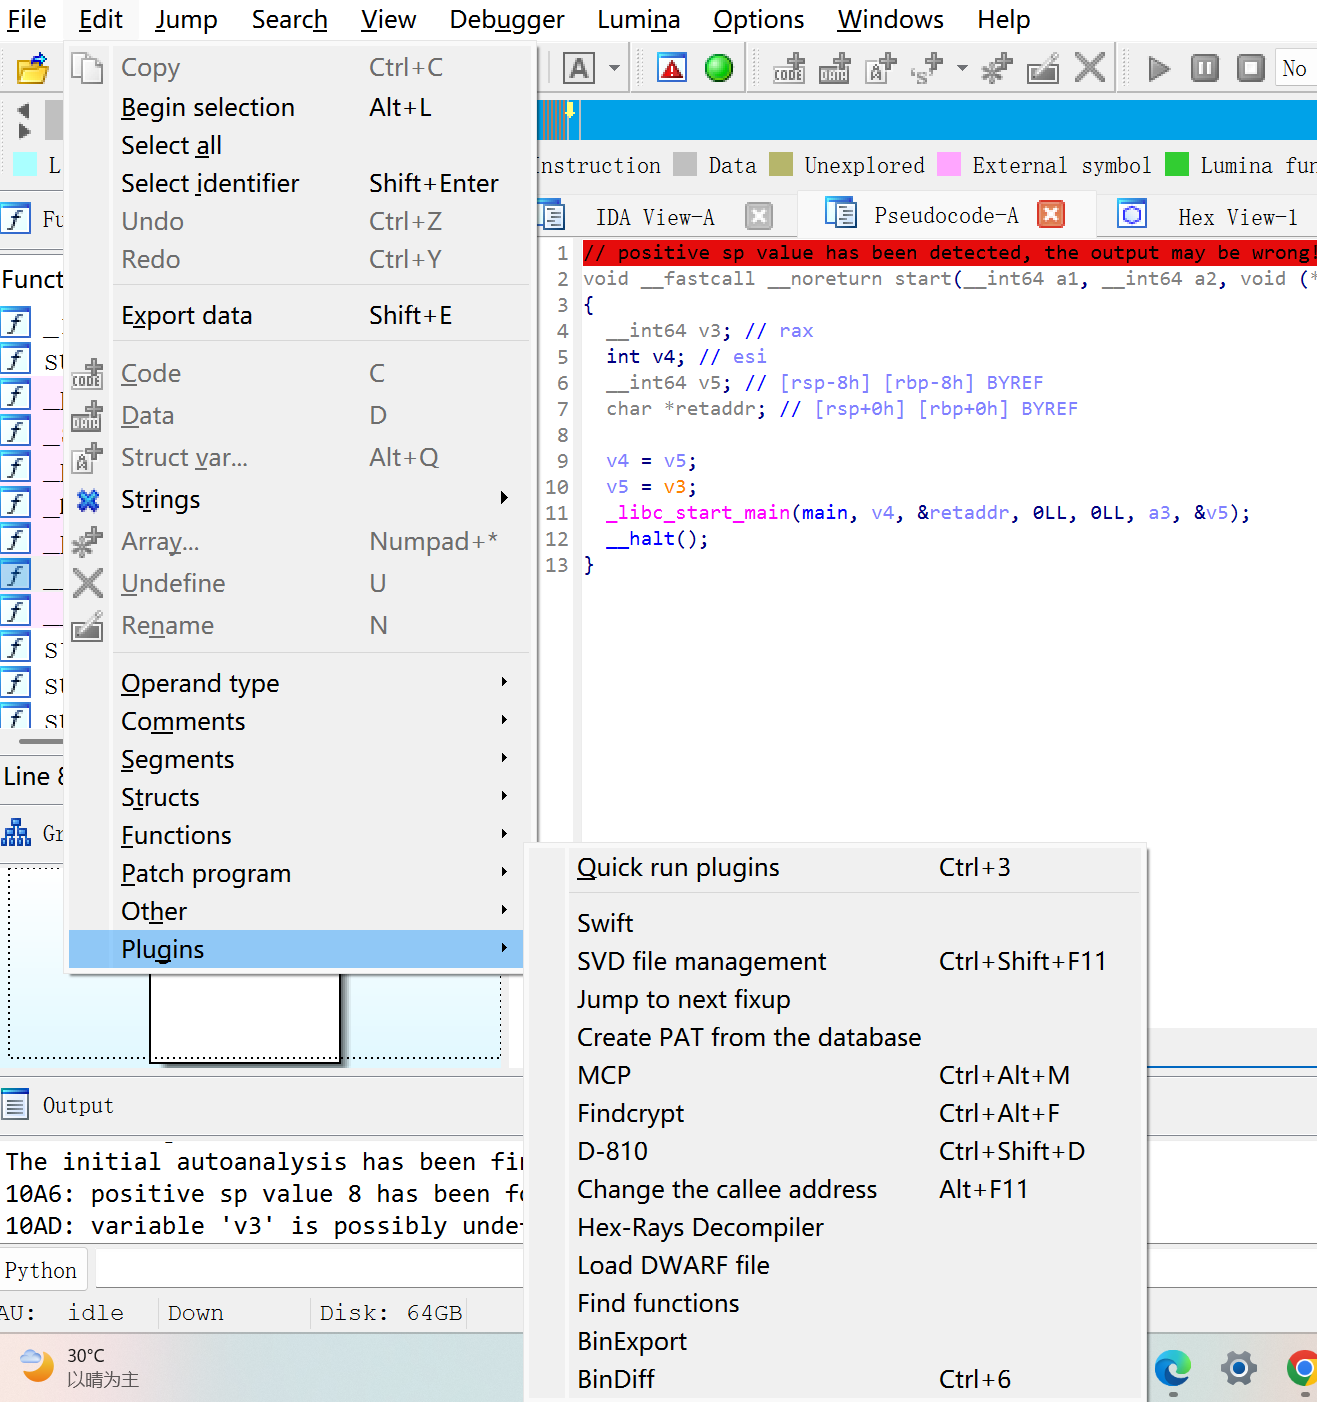Viewport: 1317px width, 1402px height.
Task: Click the open file folder icon
Action: point(33,68)
